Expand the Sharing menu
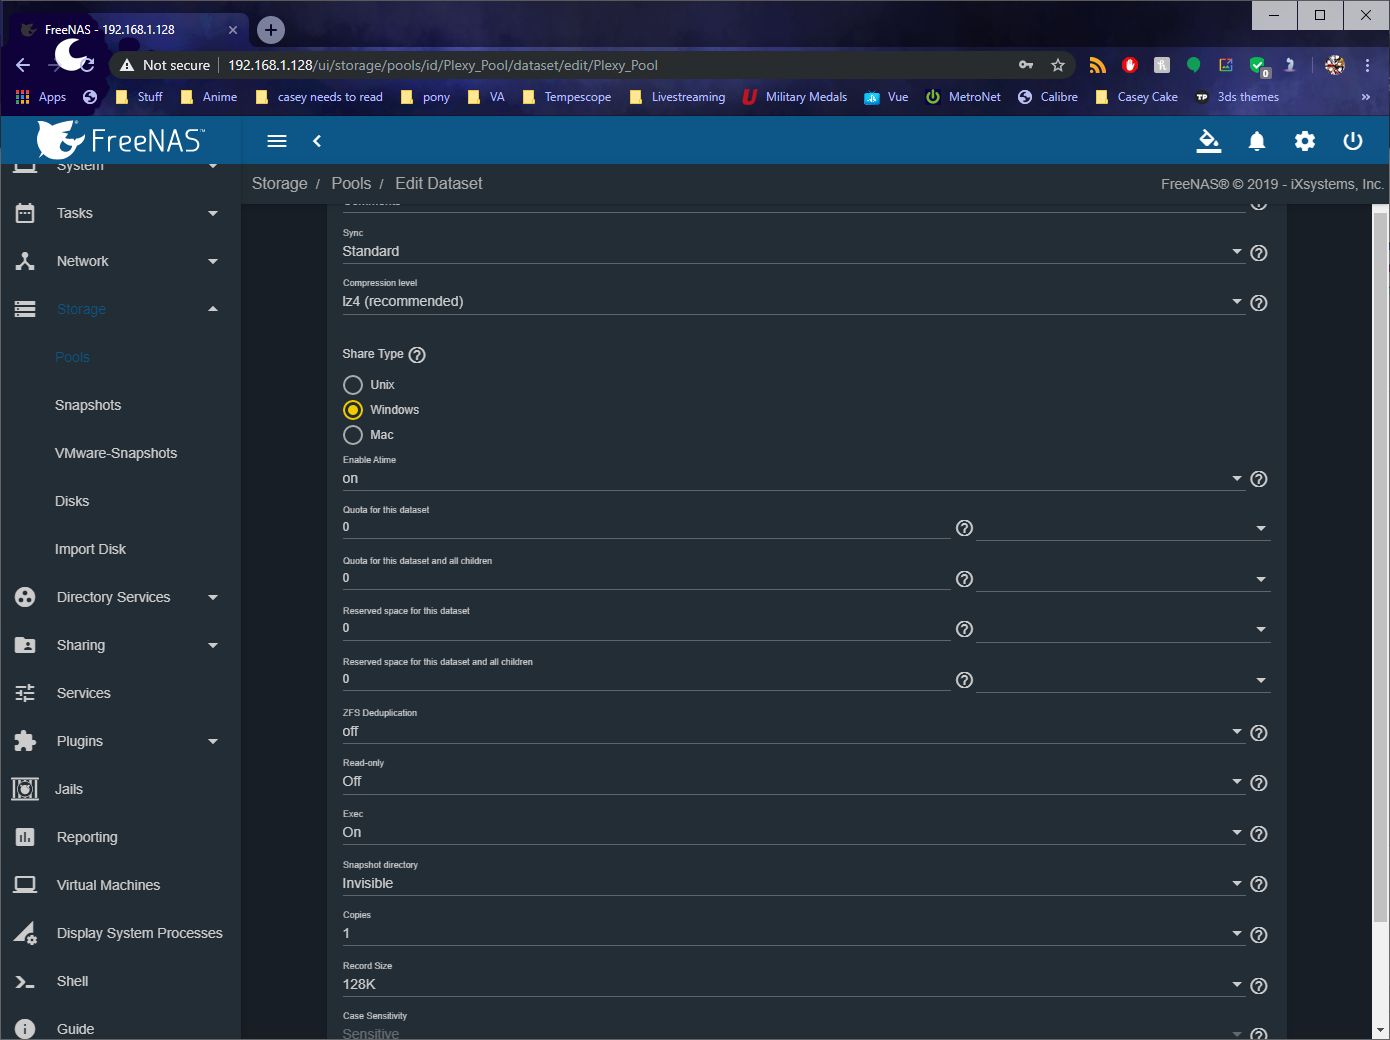Screen dimensions: 1390x1040 click(120, 645)
